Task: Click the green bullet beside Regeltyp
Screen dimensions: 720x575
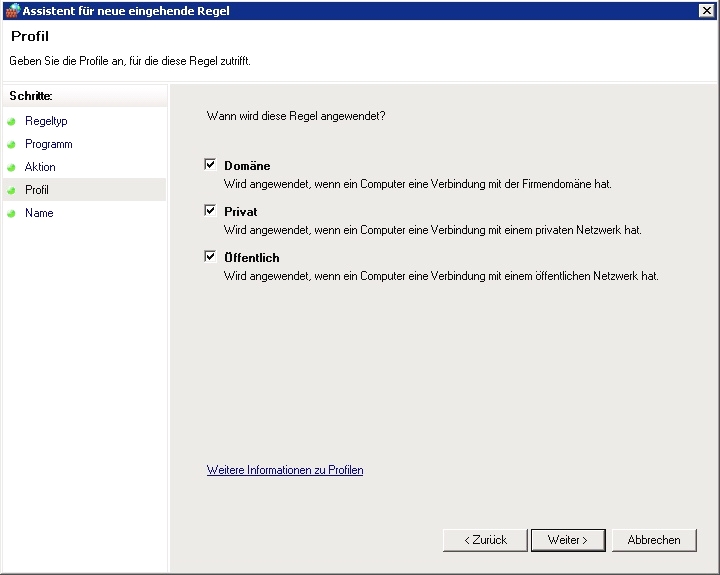Action: tap(12, 121)
